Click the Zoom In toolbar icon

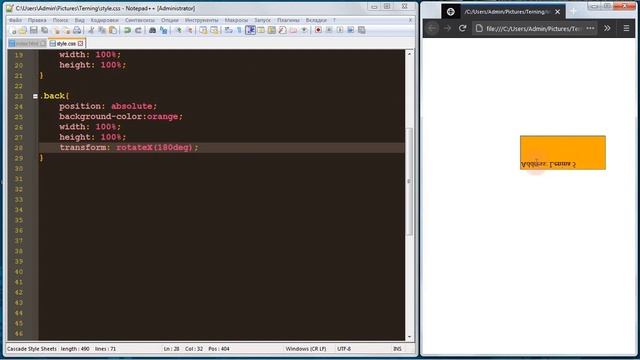coord(178,30)
